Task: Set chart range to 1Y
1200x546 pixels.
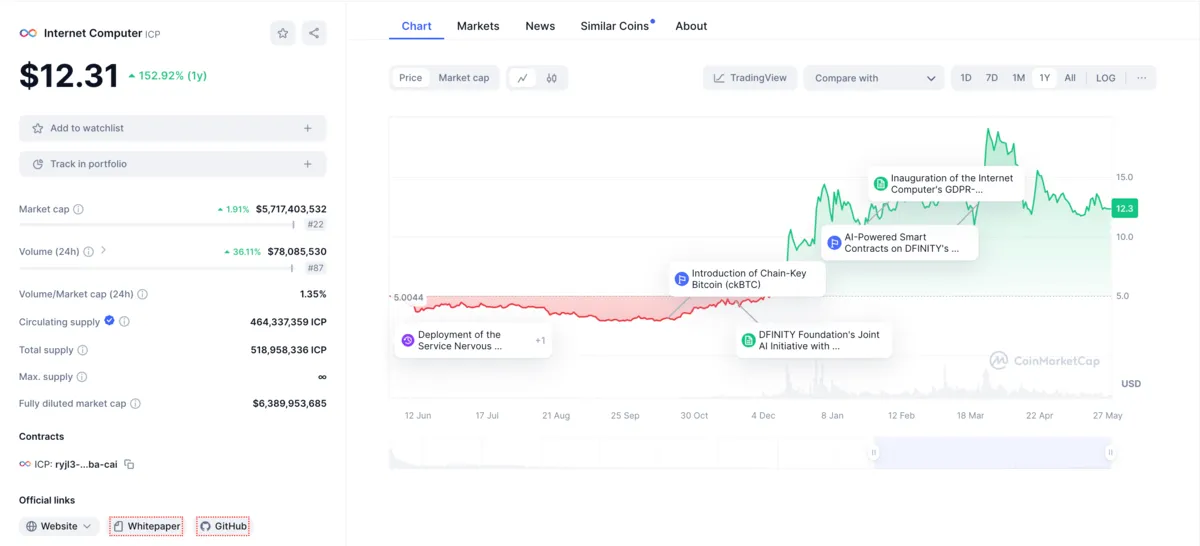Action: (1045, 78)
